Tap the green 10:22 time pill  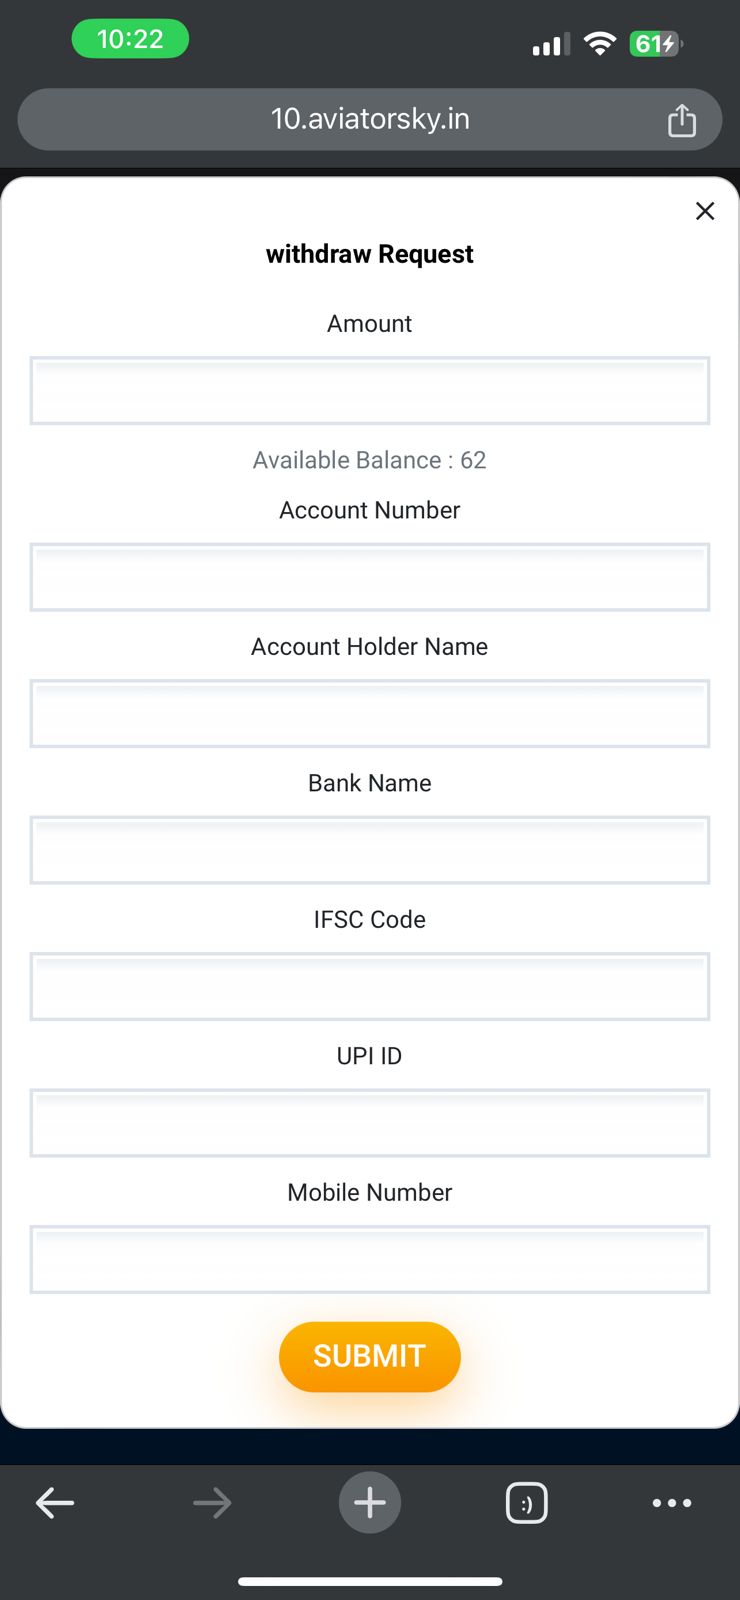(130, 39)
